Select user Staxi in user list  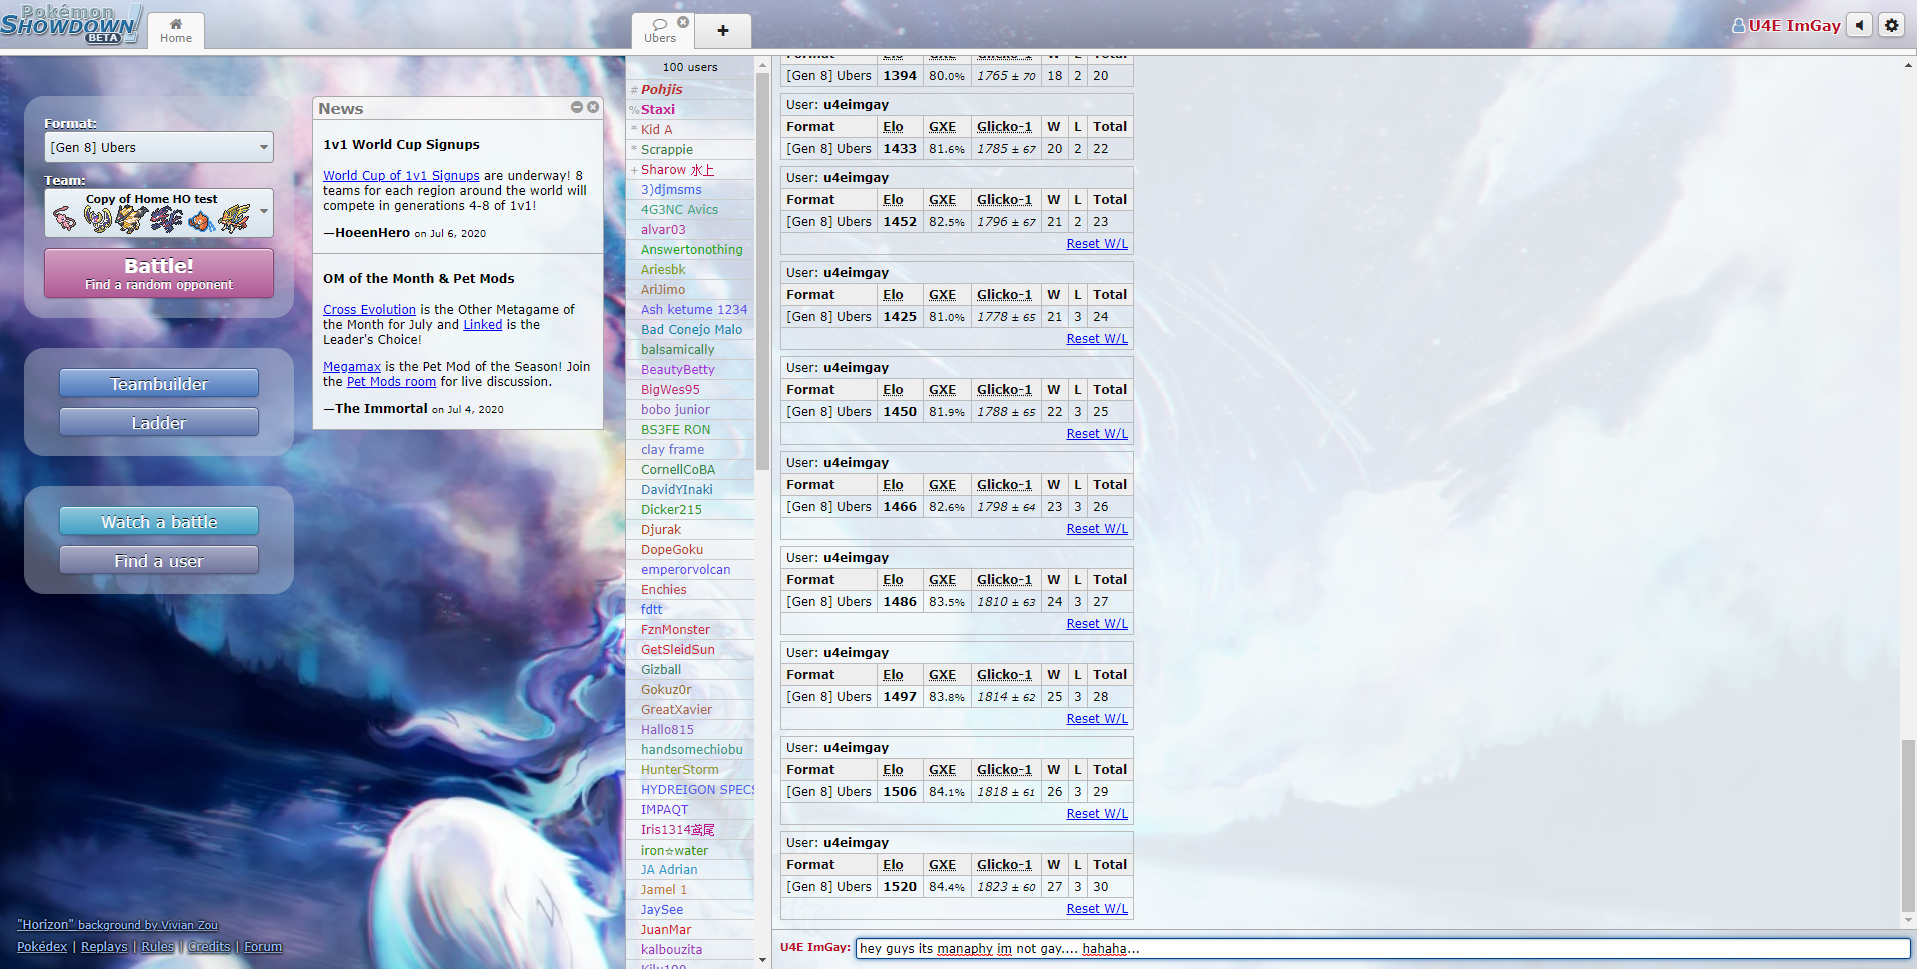pyautogui.click(x=690, y=109)
